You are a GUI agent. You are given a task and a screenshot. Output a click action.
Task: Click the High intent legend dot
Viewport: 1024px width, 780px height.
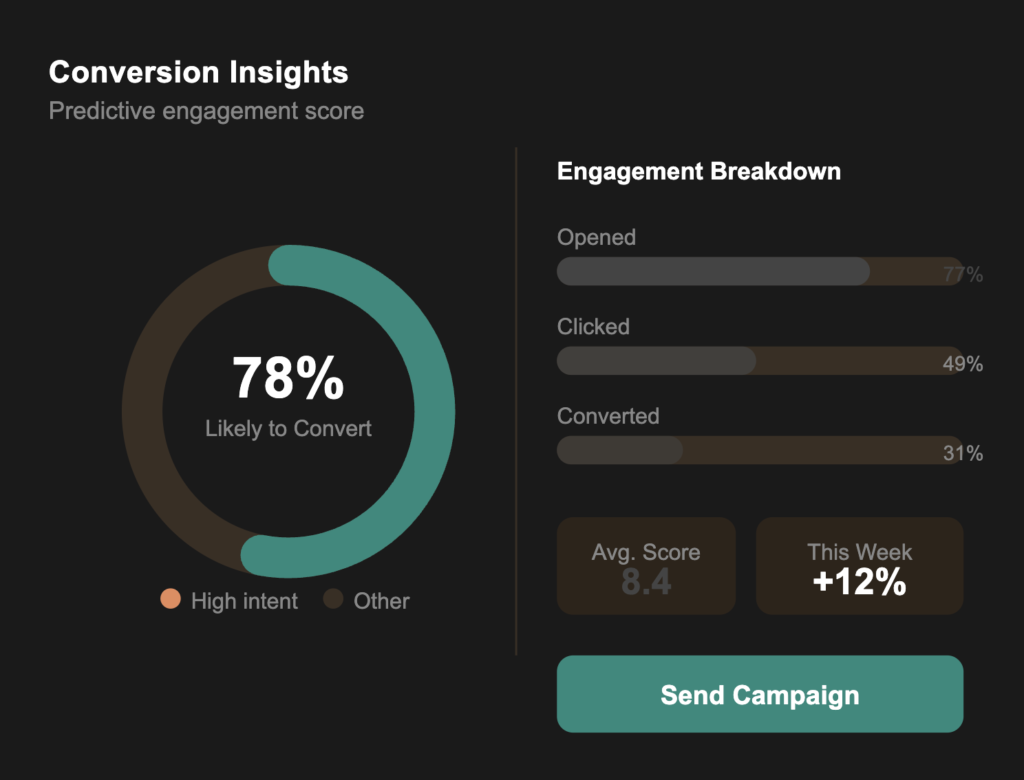coord(170,600)
